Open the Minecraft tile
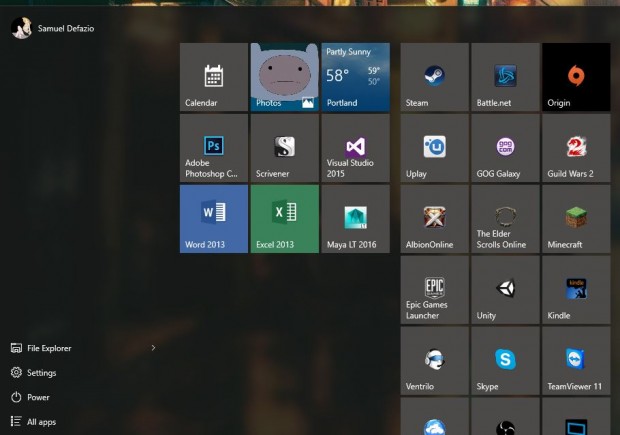Image resolution: width=620 pixels, height=435 pixels. pos(576,219)
